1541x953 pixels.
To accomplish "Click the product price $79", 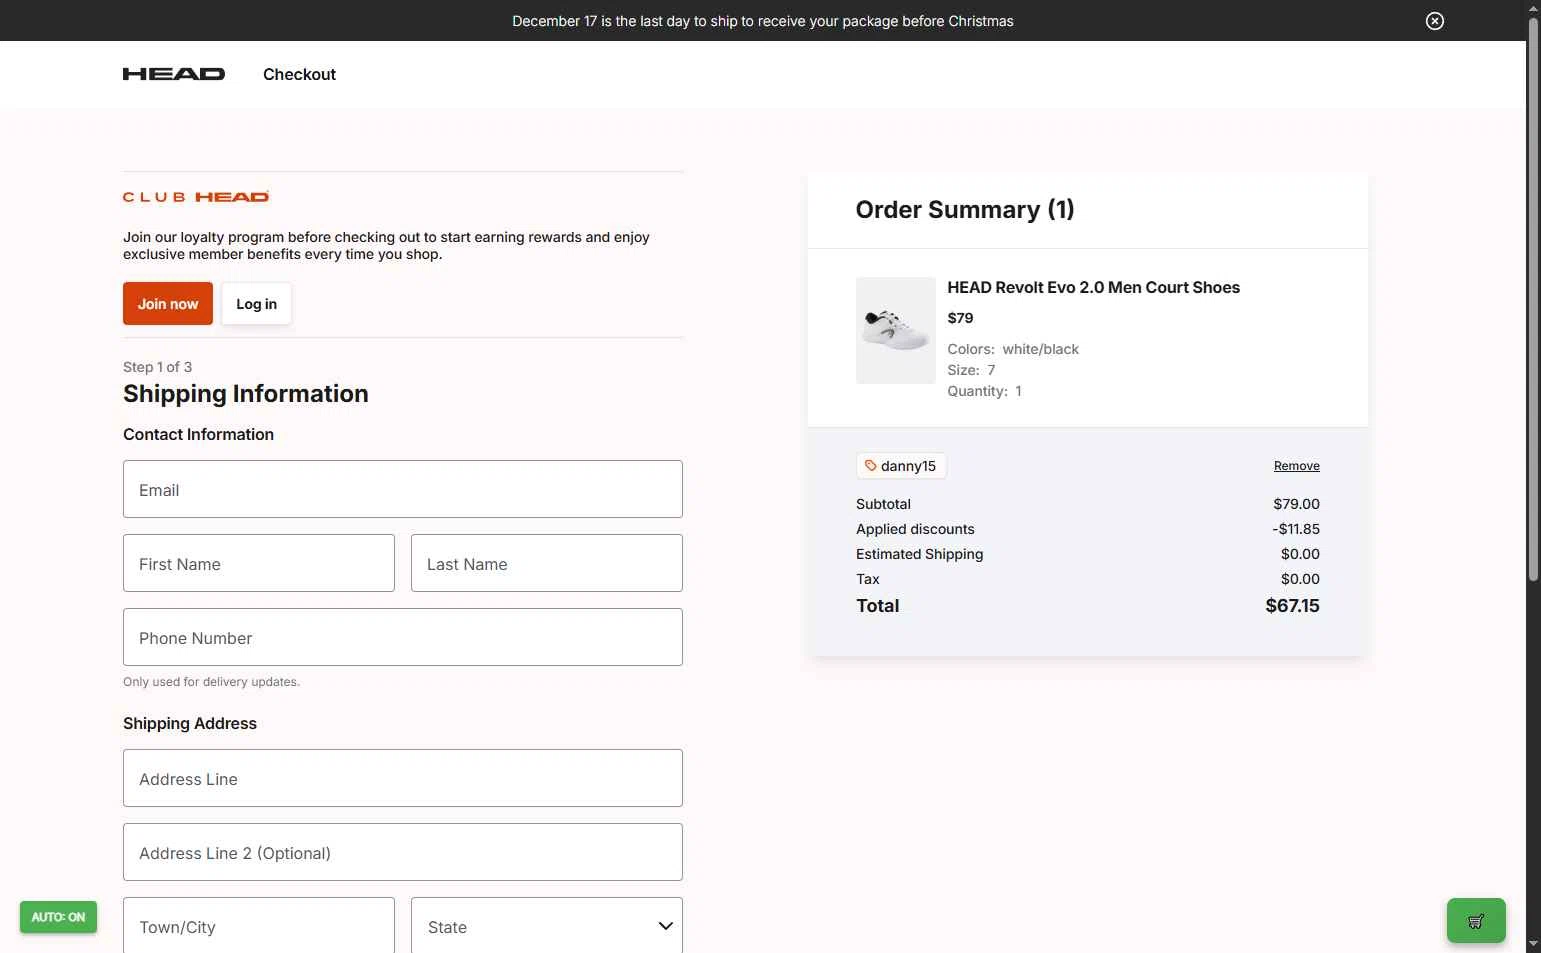I will click(x=960, y=318).
